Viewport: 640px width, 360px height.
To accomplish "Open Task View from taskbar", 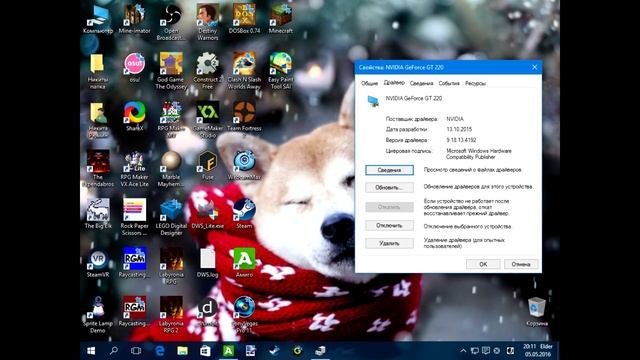I will click(136, 351).
